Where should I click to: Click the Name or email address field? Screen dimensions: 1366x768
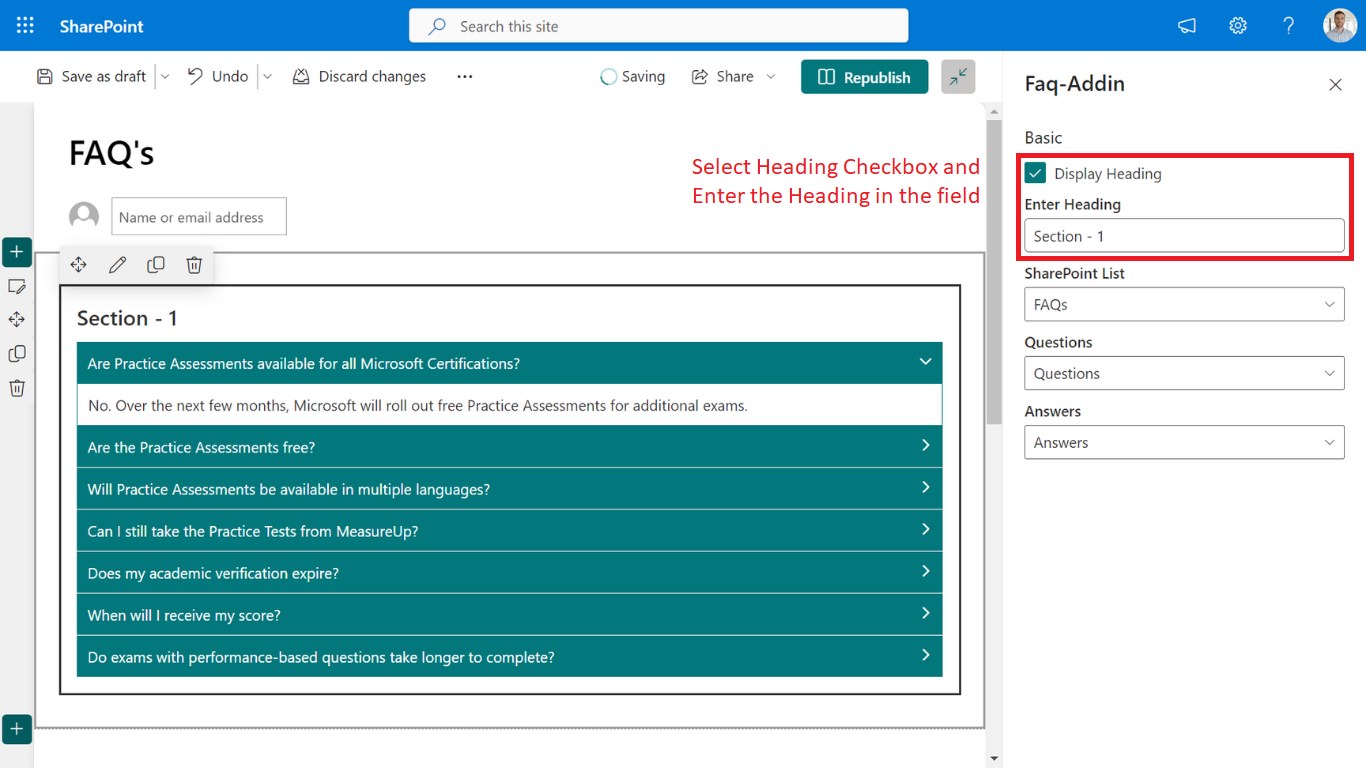pos(199,216)
